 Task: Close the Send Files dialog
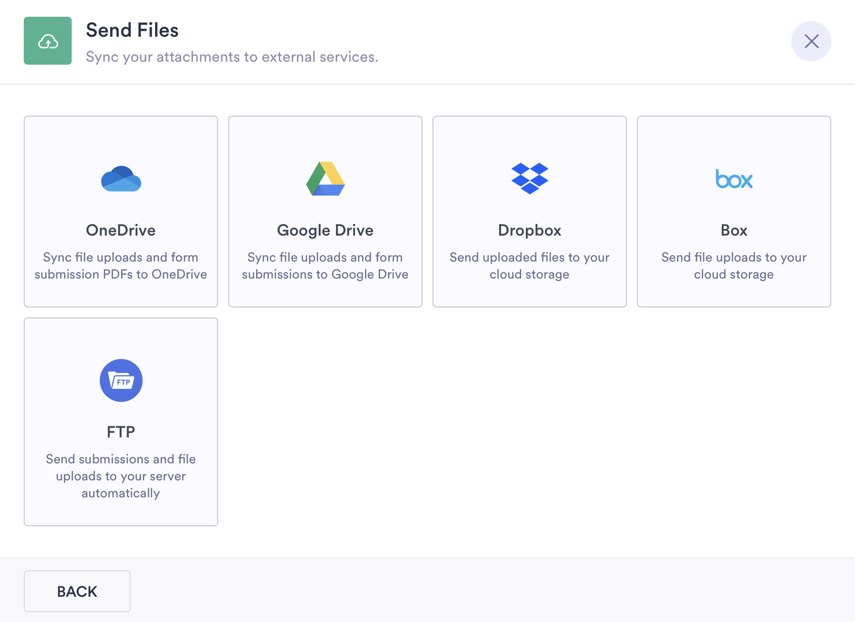811,42
